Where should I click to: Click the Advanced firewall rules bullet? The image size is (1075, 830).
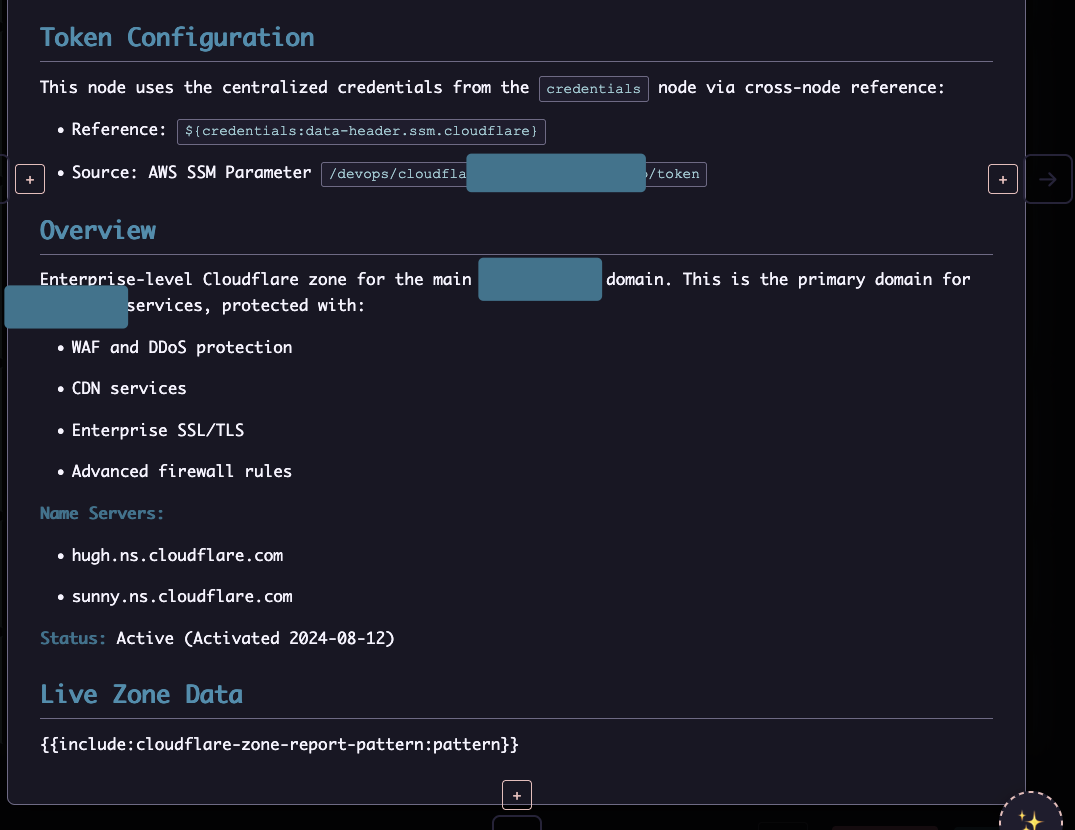pos(182,471)
